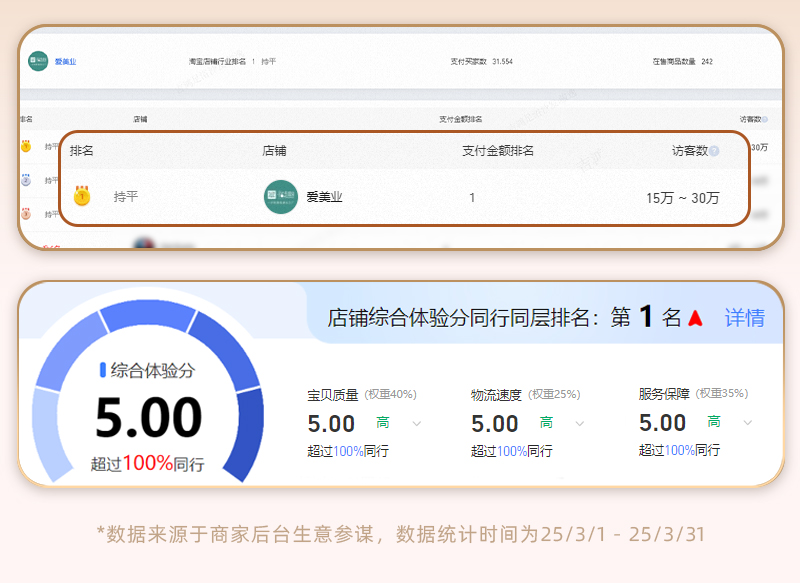The height and width of the screenshot is (583, 800).
Task: Click the 爱美业 shop name in highlighted row
Action: point(324,197)
